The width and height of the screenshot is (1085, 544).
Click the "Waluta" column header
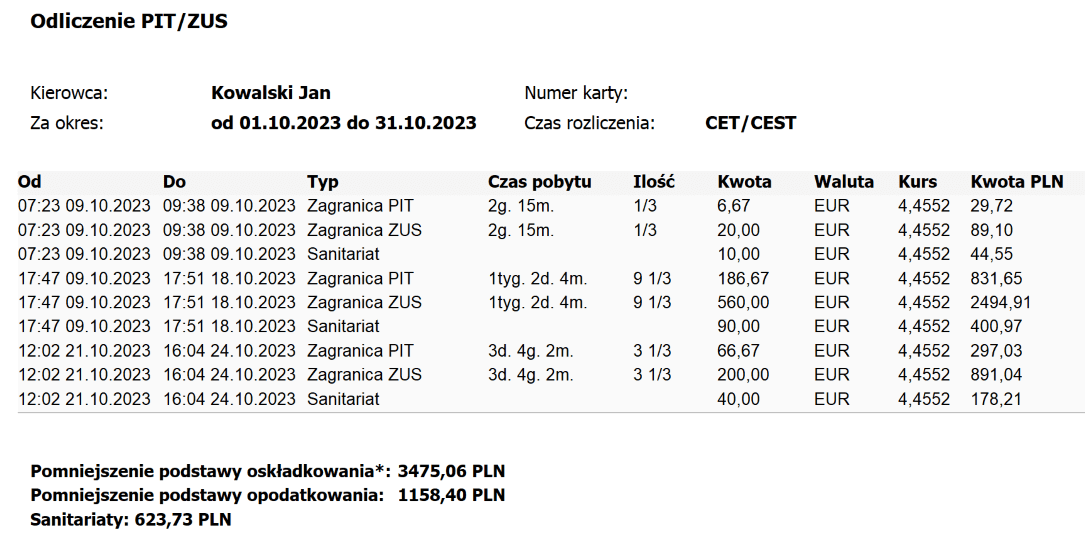(x=844, y=182)
